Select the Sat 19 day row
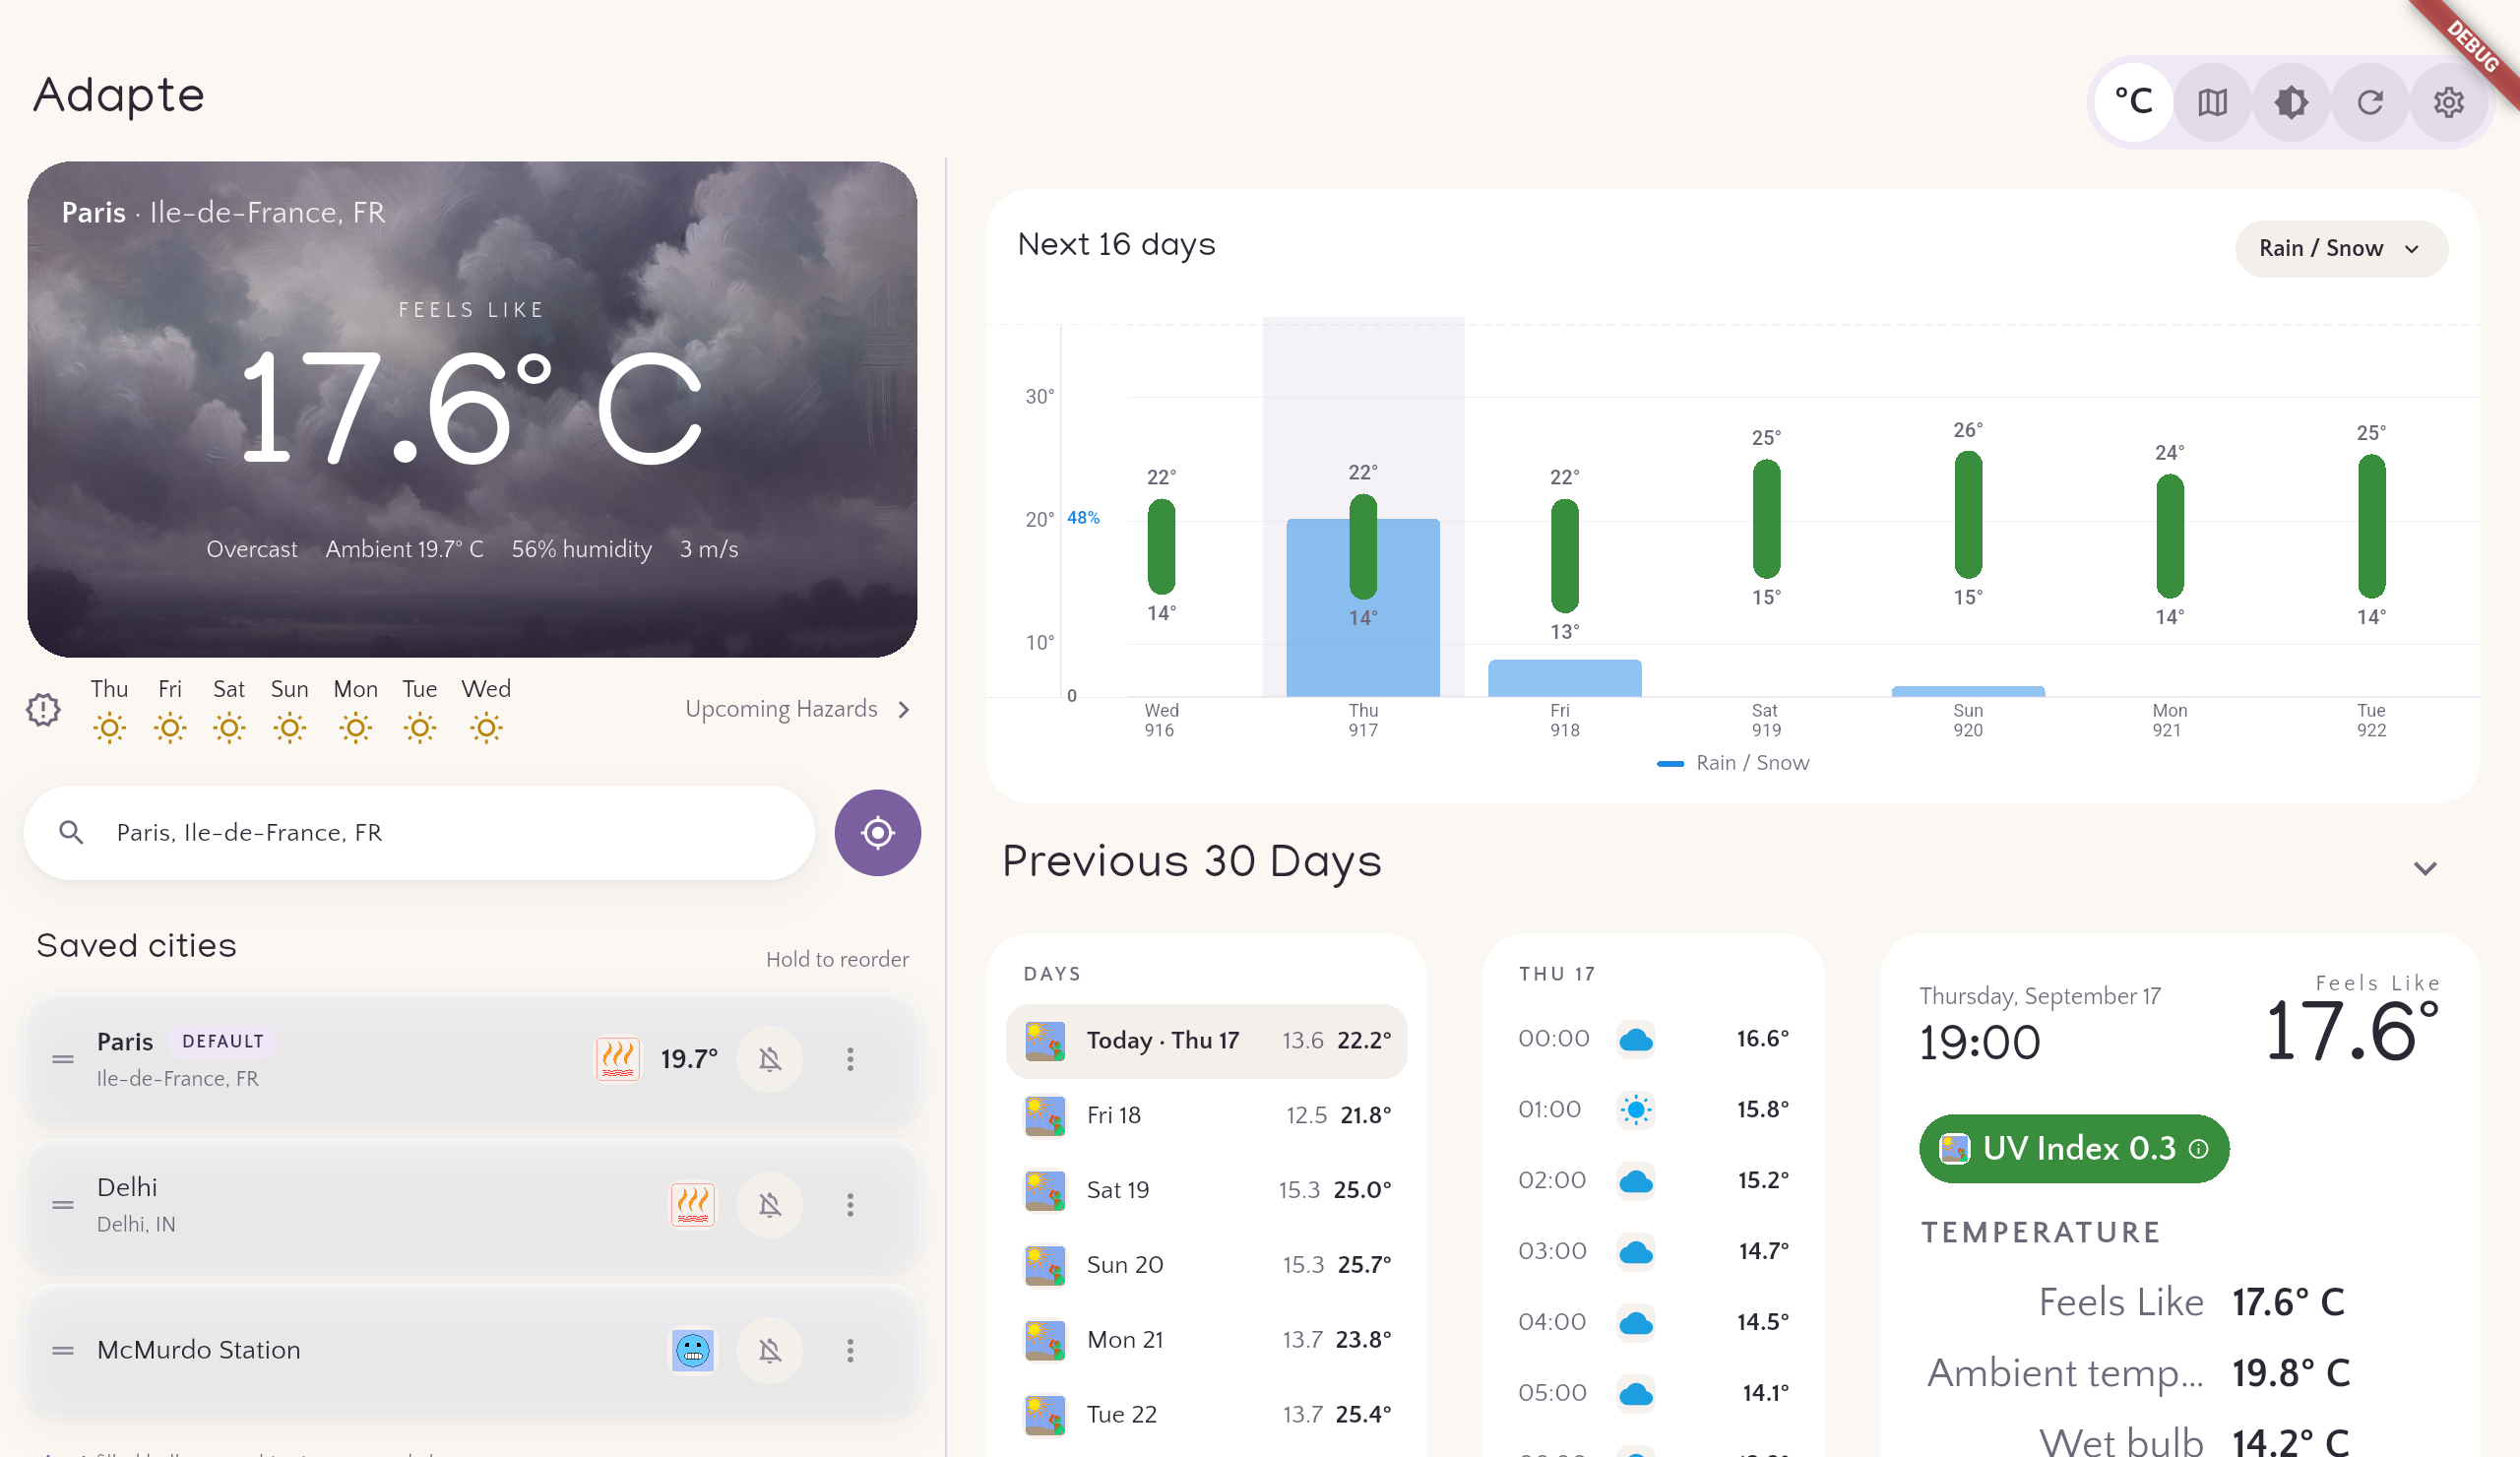Image resolution: width=2520 pixels, height=1457 pixels. click(x=1206, y=1190)
